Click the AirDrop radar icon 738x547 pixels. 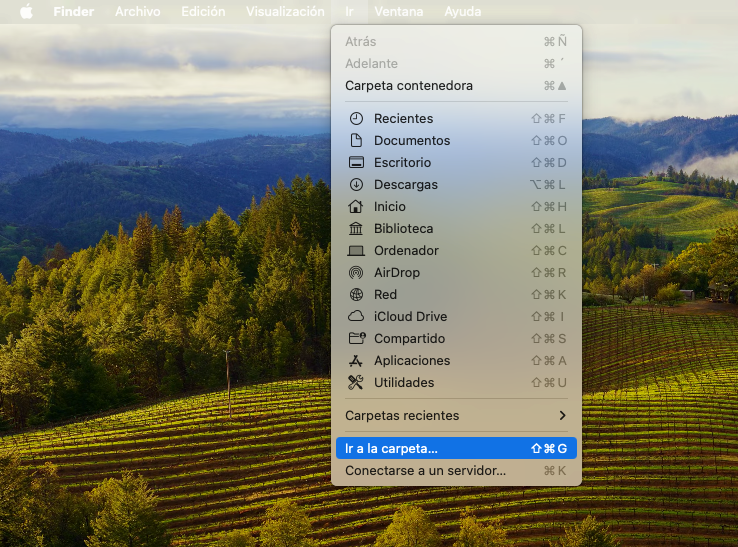coord(356,273)
